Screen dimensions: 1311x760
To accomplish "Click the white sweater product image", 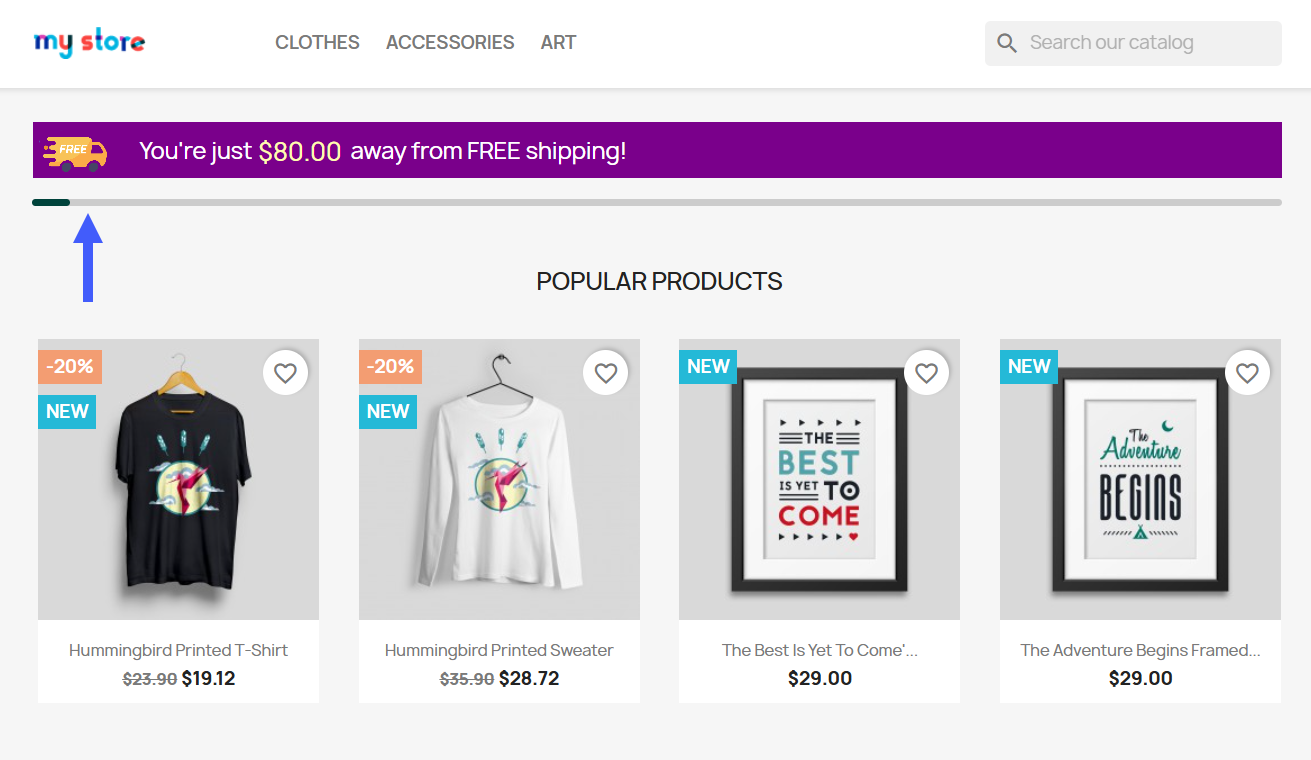I will 499,479.
